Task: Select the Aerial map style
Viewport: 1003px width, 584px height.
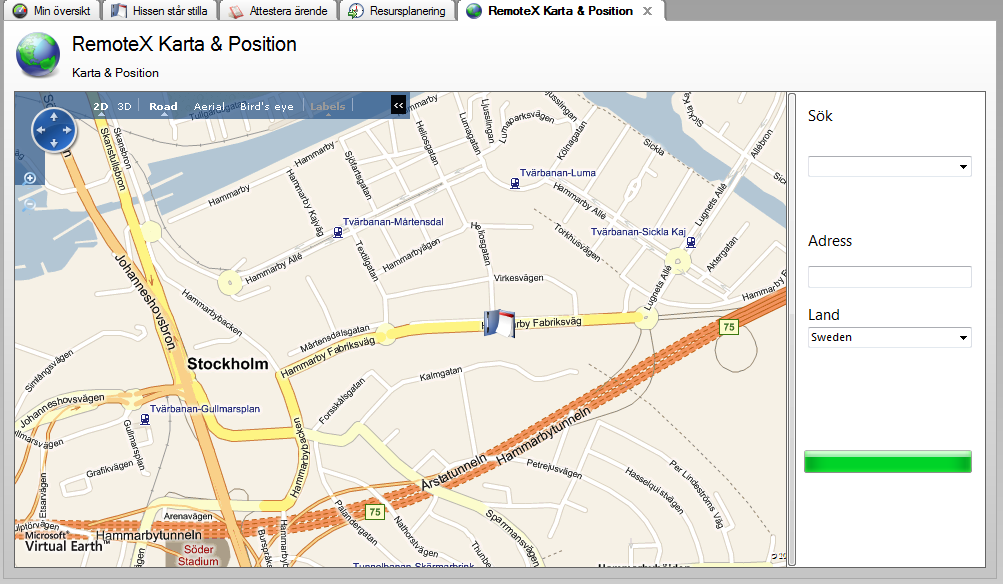Action: pos(209,107)
